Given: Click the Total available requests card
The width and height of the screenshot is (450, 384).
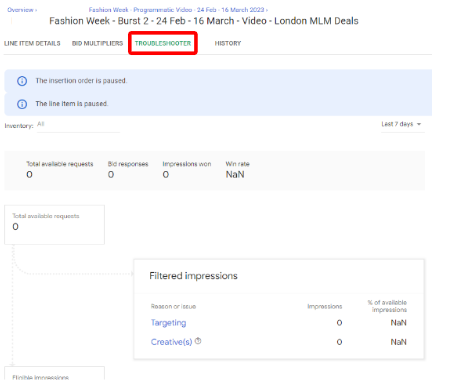Looking at the screenshot, I should 54,225.
